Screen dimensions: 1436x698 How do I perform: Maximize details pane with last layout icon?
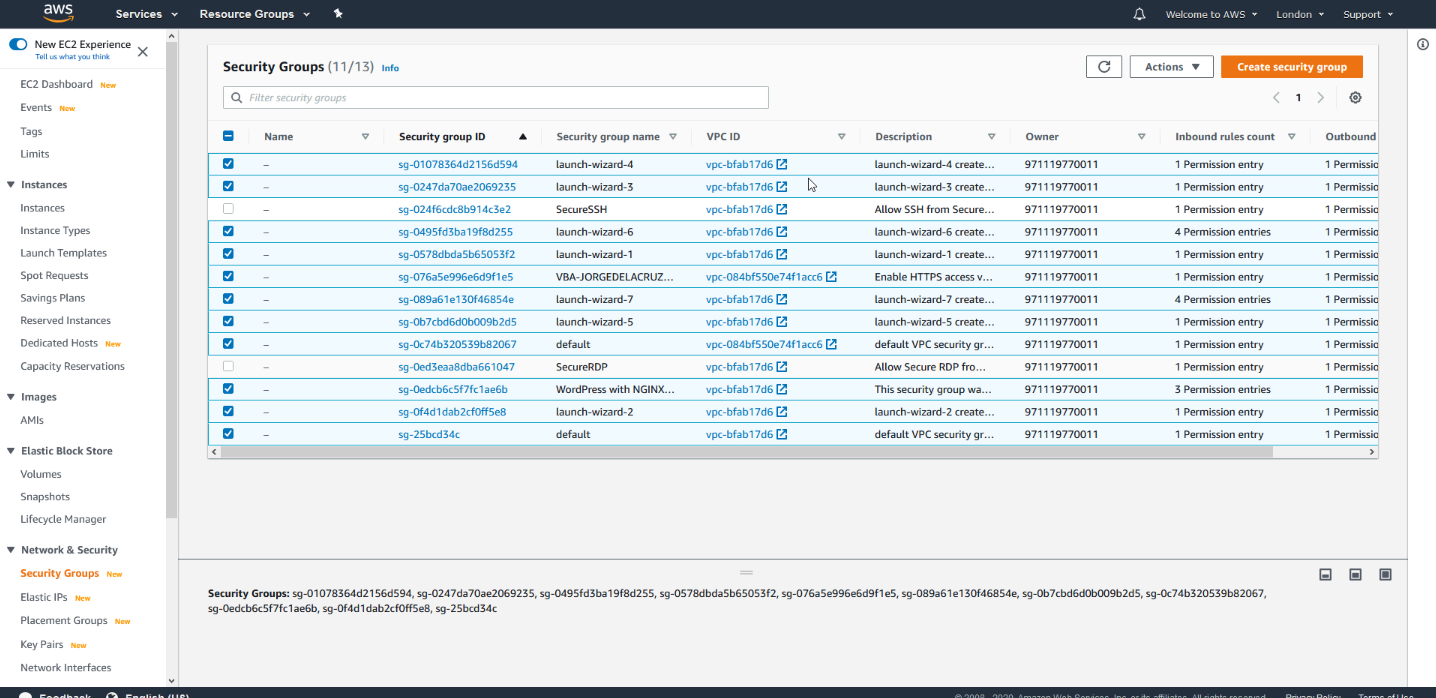coord(1385,575)
